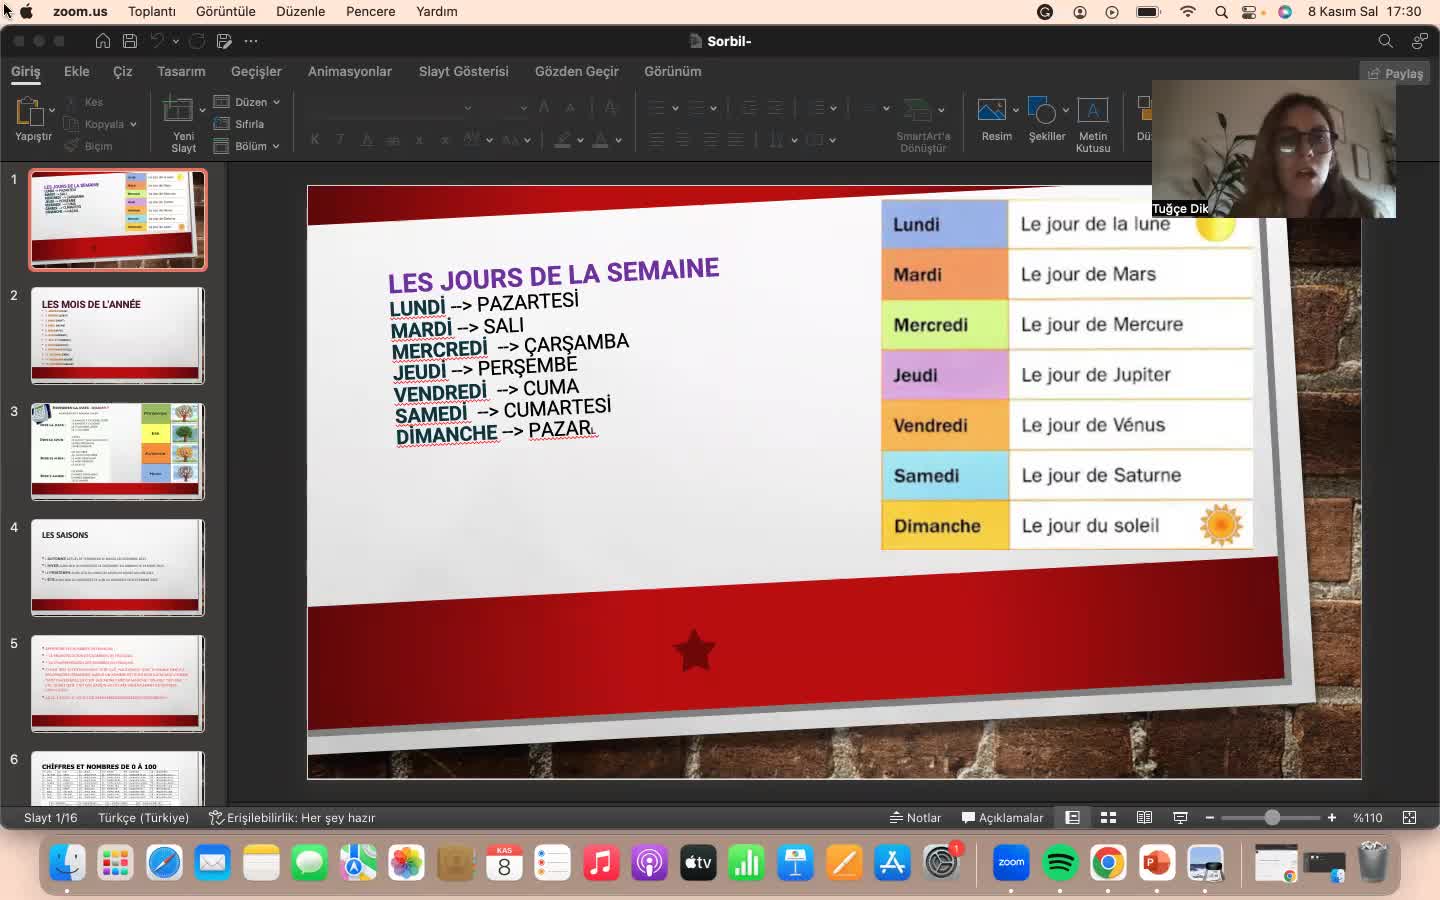This screenshot has width=1440, height=900.
Task: Open the Düzen layout dropdown
Action: point(247,102)
